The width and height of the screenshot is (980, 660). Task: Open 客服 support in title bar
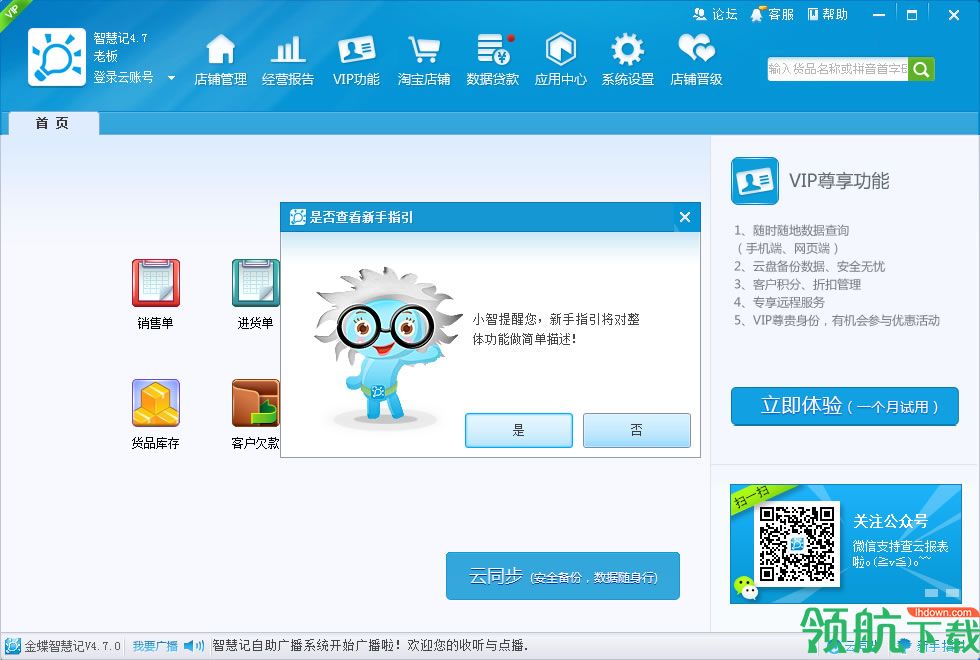pyautogui.click(x=772, y=14)
